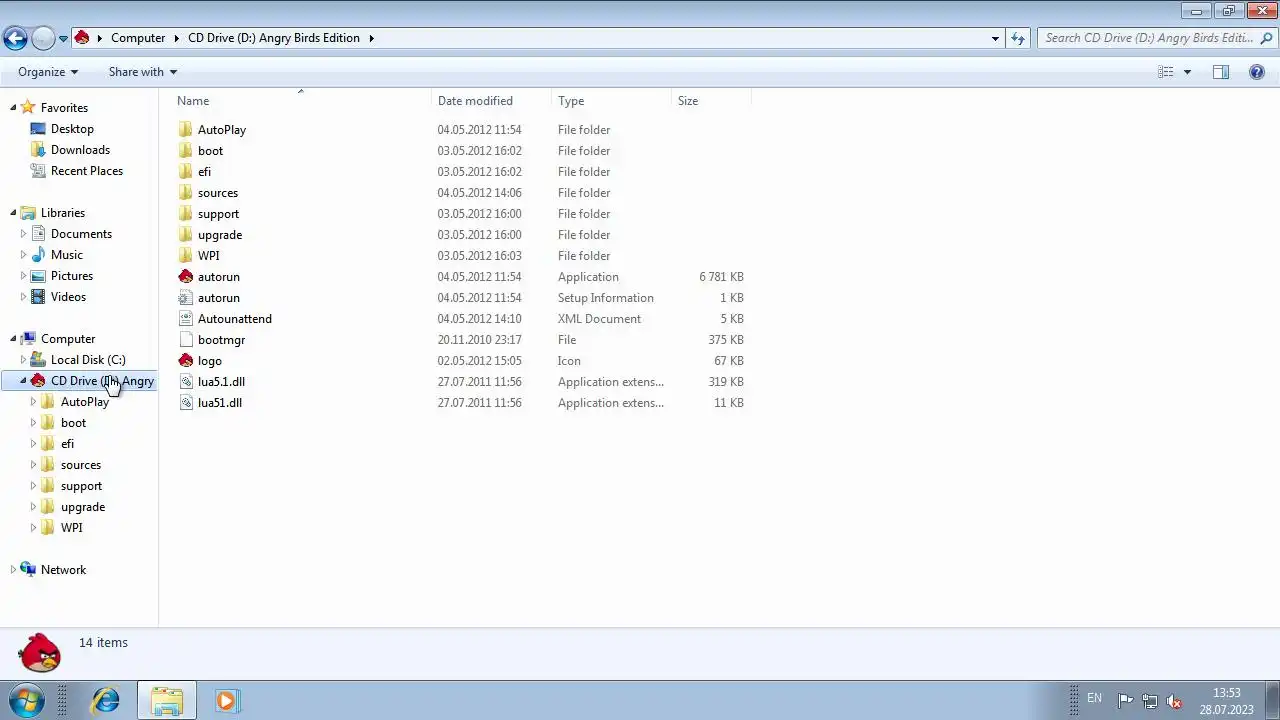Screen dimensions: 1280x720
Task: Open the recent pages dropdown arrow
Action: (x=63, y=39)
